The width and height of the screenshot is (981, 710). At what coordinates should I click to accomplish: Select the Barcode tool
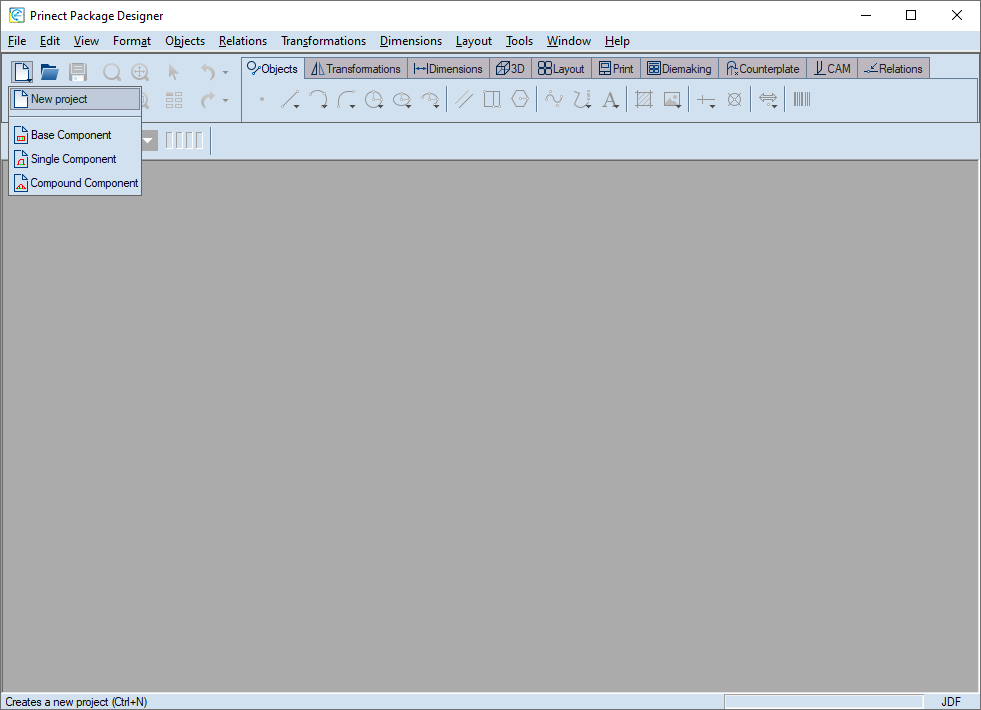(x=802, y=99)
